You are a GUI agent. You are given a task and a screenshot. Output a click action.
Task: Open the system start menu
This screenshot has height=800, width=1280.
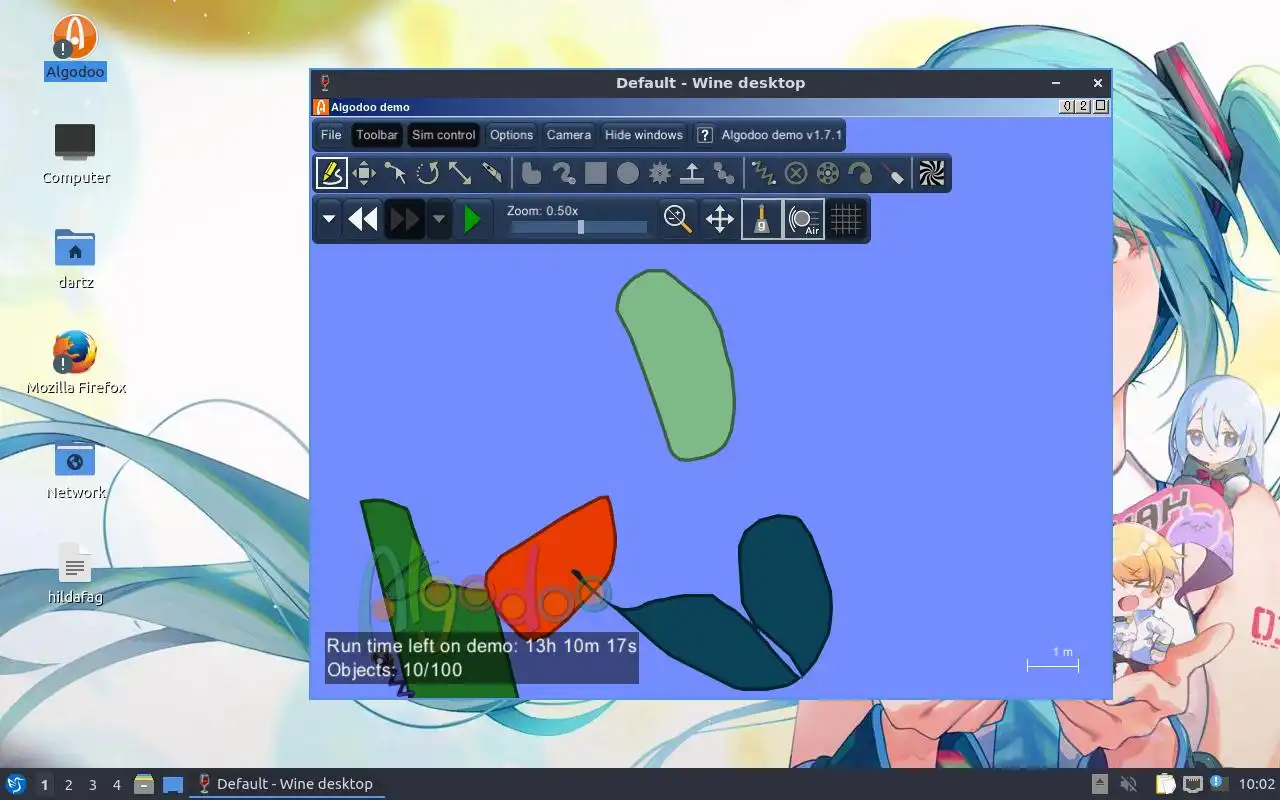(x=16, y=784)
